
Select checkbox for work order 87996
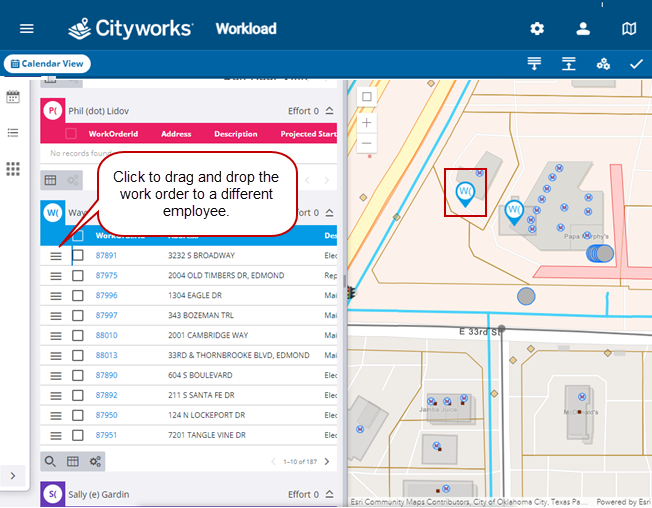point(77,295)
